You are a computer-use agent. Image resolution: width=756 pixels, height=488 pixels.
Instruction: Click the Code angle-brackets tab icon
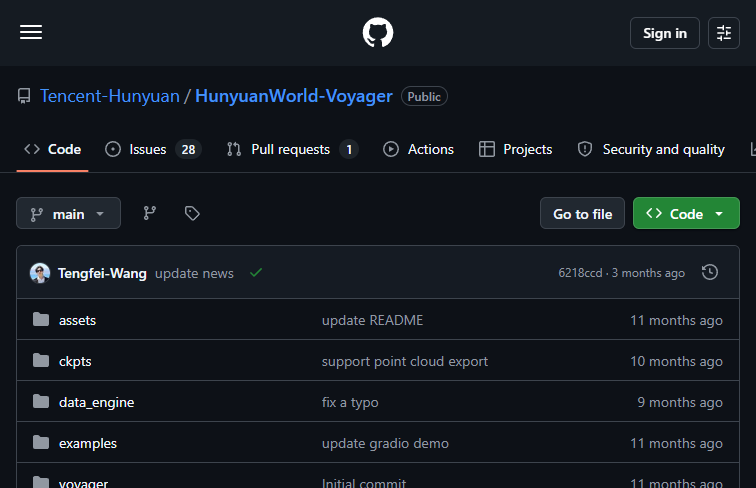32,149
